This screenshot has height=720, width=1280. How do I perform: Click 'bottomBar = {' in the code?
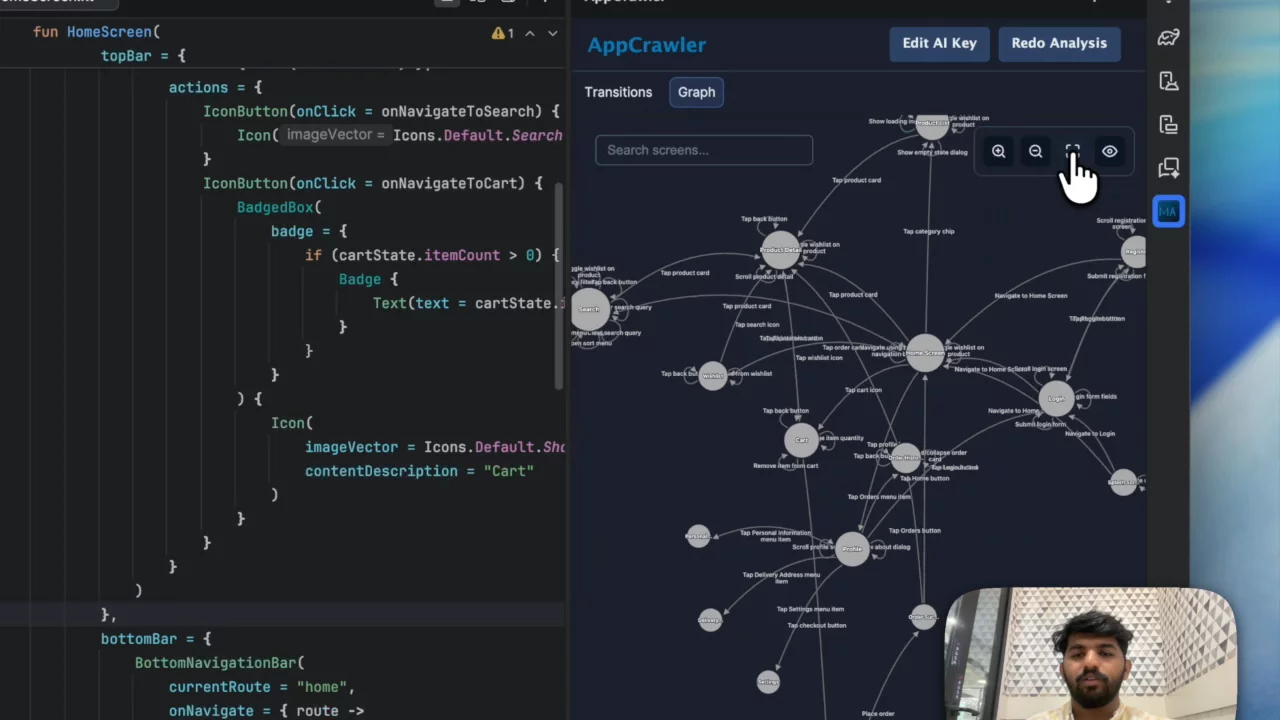point(156,639)
